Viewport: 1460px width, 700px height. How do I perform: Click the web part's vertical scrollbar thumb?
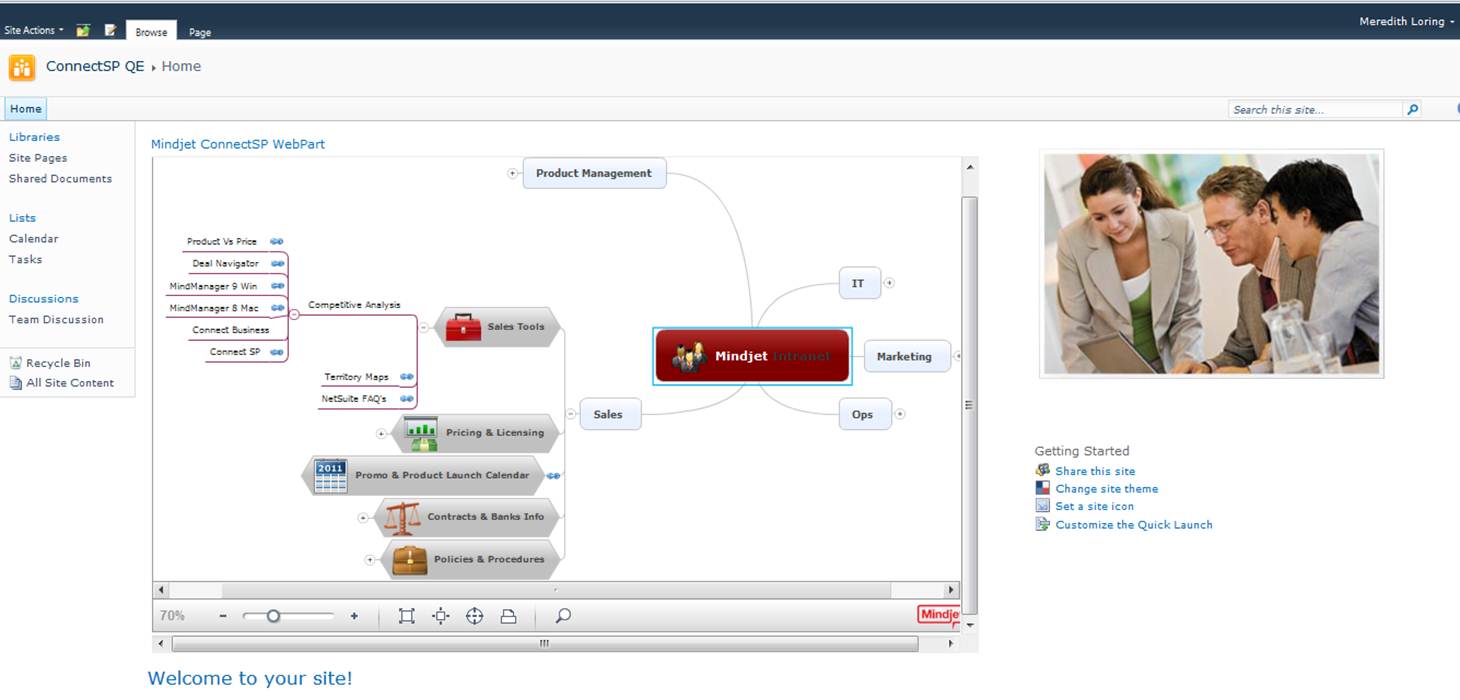969,405
